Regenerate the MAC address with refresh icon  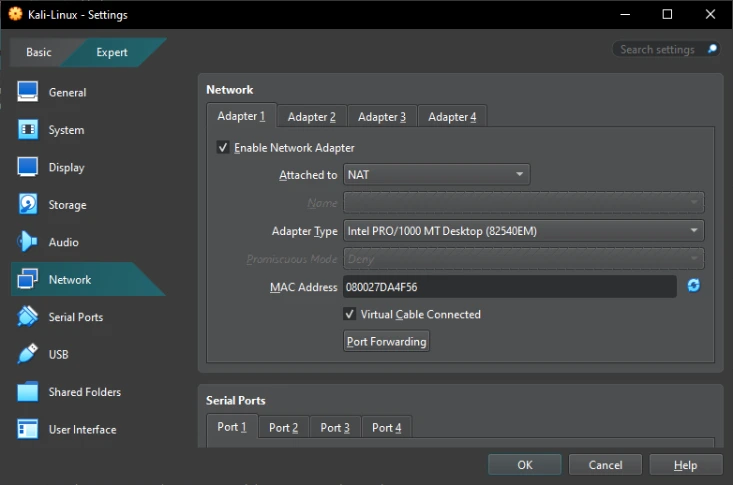694,286
